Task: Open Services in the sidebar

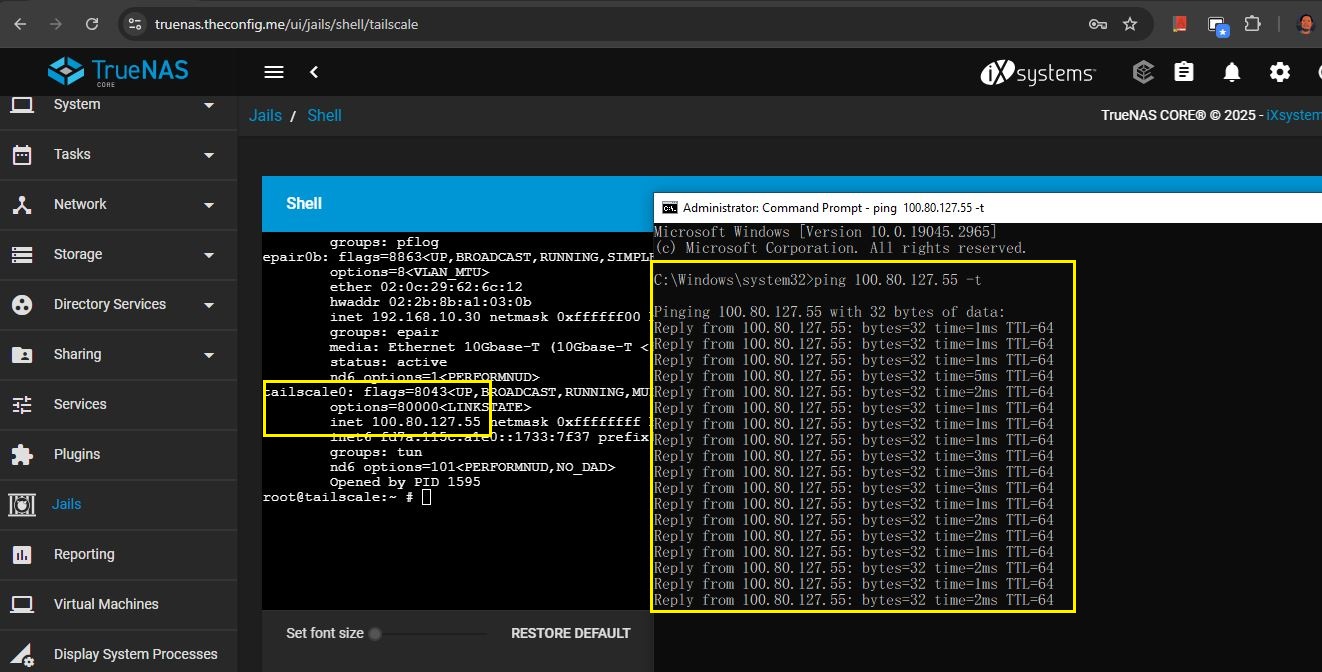Action: (x=118, y=404)
